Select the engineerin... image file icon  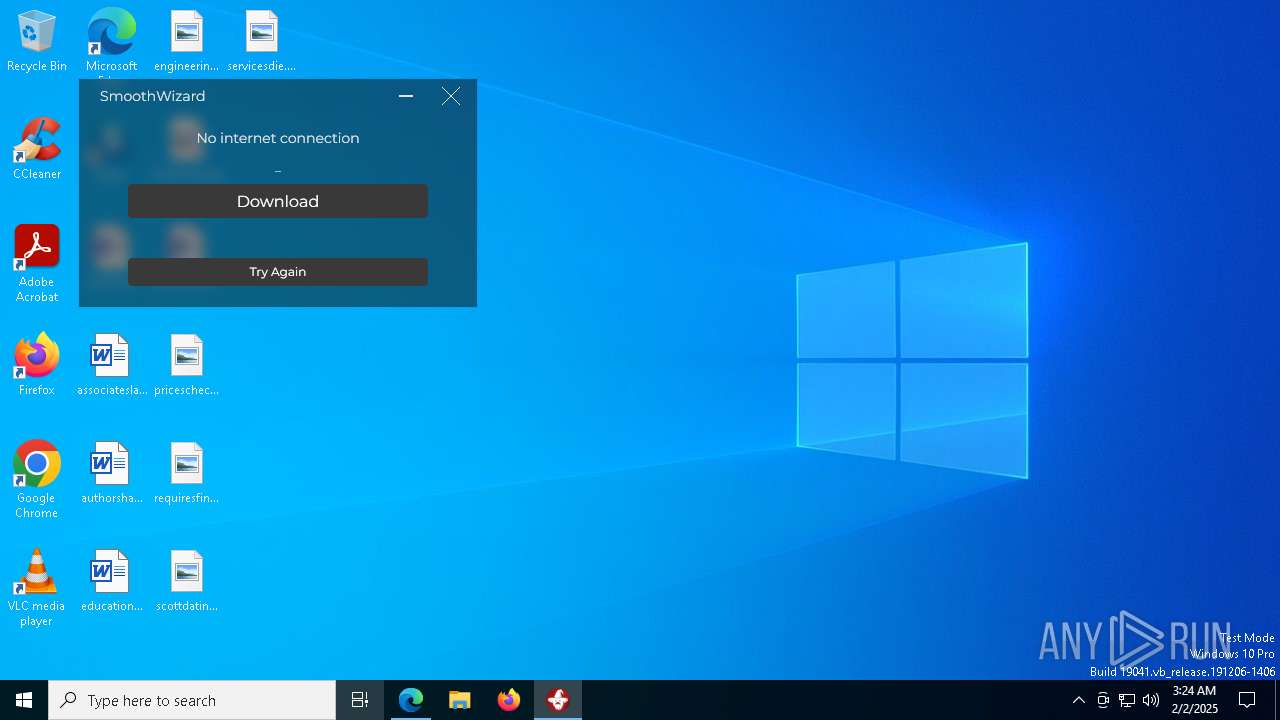187,42
